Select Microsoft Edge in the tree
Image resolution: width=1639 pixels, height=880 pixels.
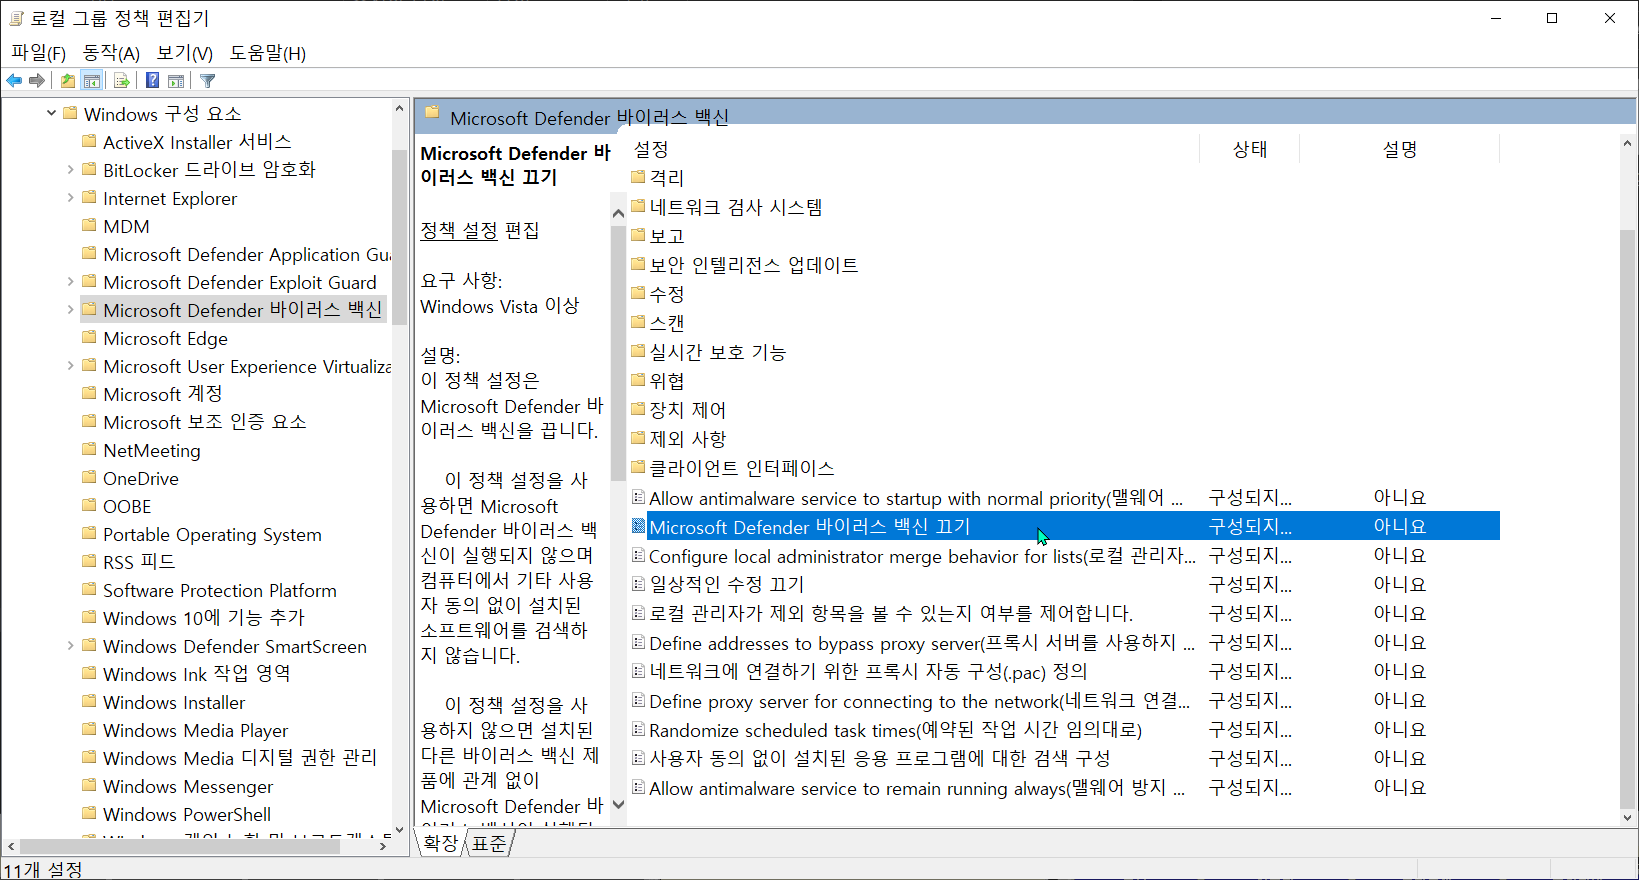(x=165, y=338)
